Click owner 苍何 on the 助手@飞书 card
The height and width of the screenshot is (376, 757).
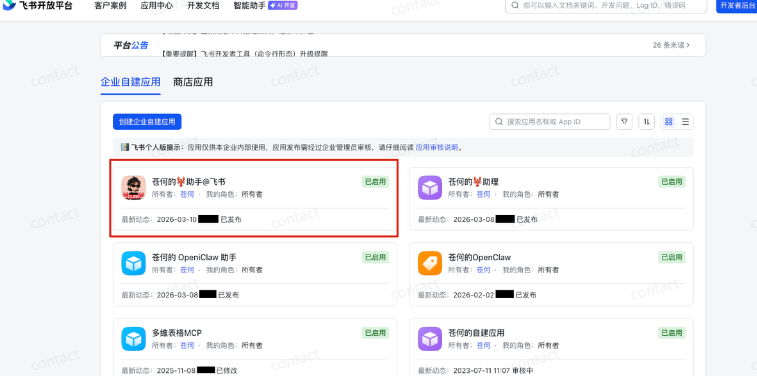(x=187, y=195)
